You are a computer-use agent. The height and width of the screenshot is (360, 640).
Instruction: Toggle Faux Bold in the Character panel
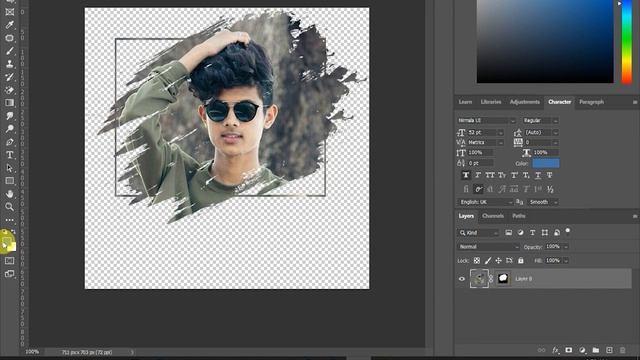466,175
